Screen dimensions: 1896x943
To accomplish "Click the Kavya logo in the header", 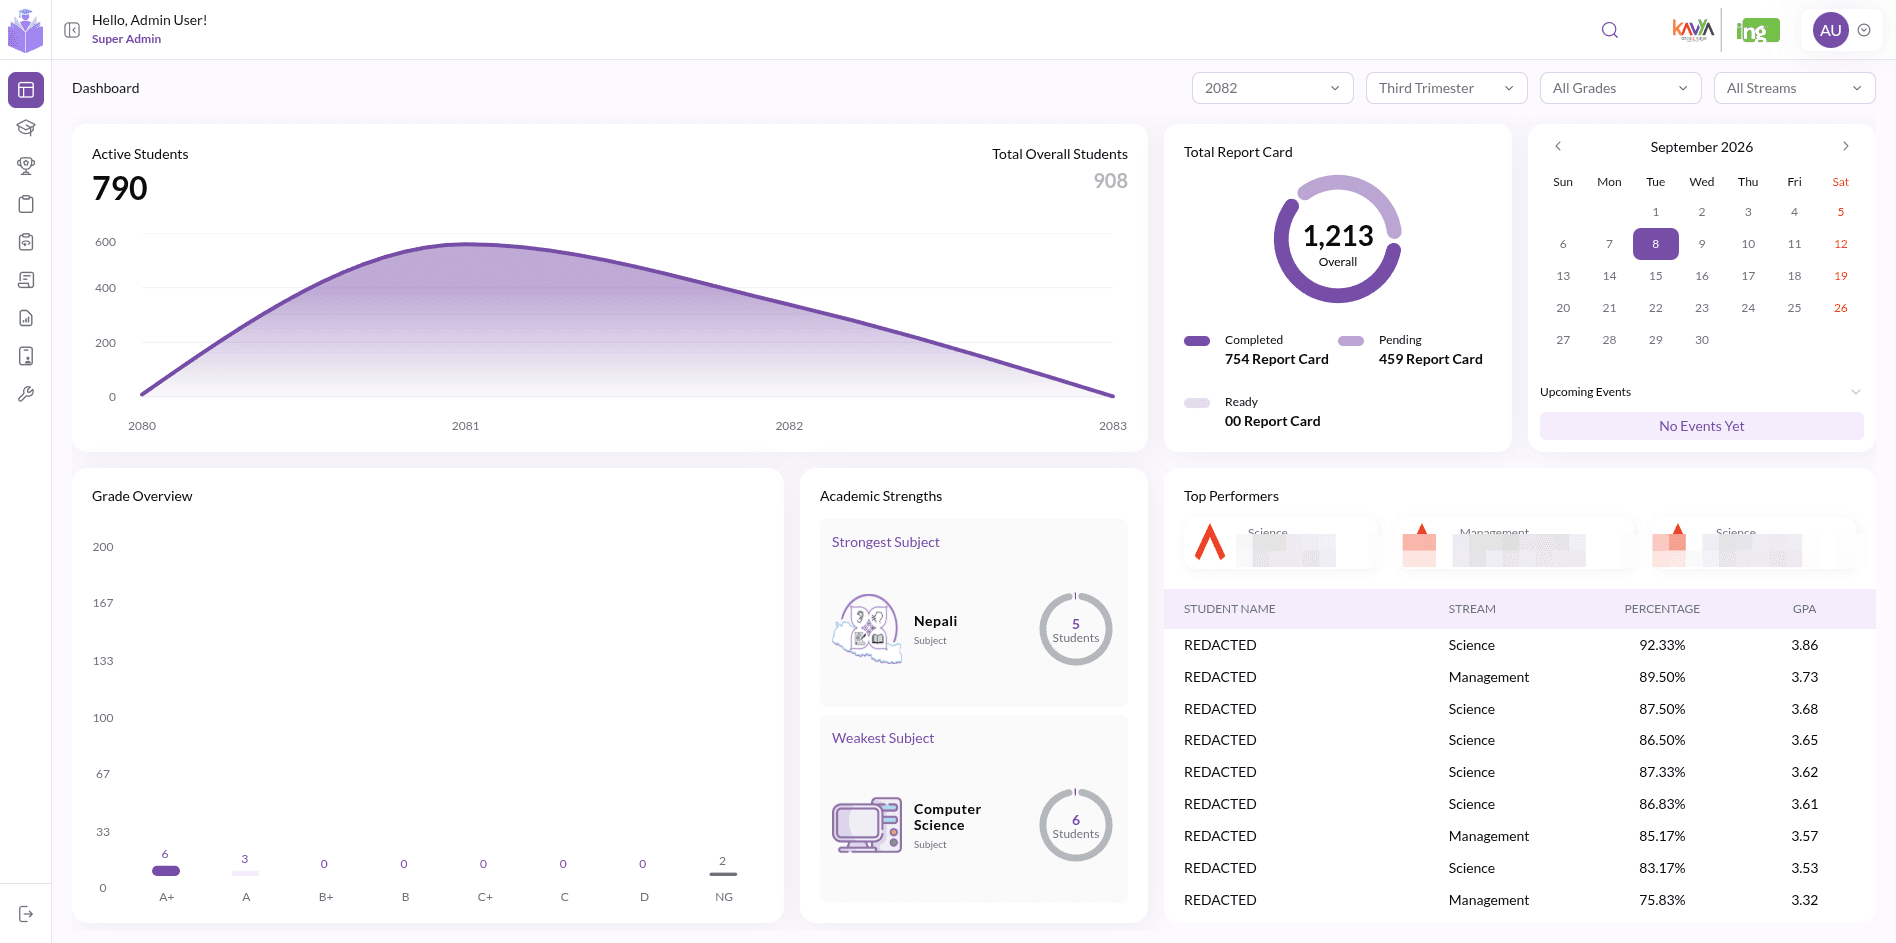I will tap(1693, 30).
